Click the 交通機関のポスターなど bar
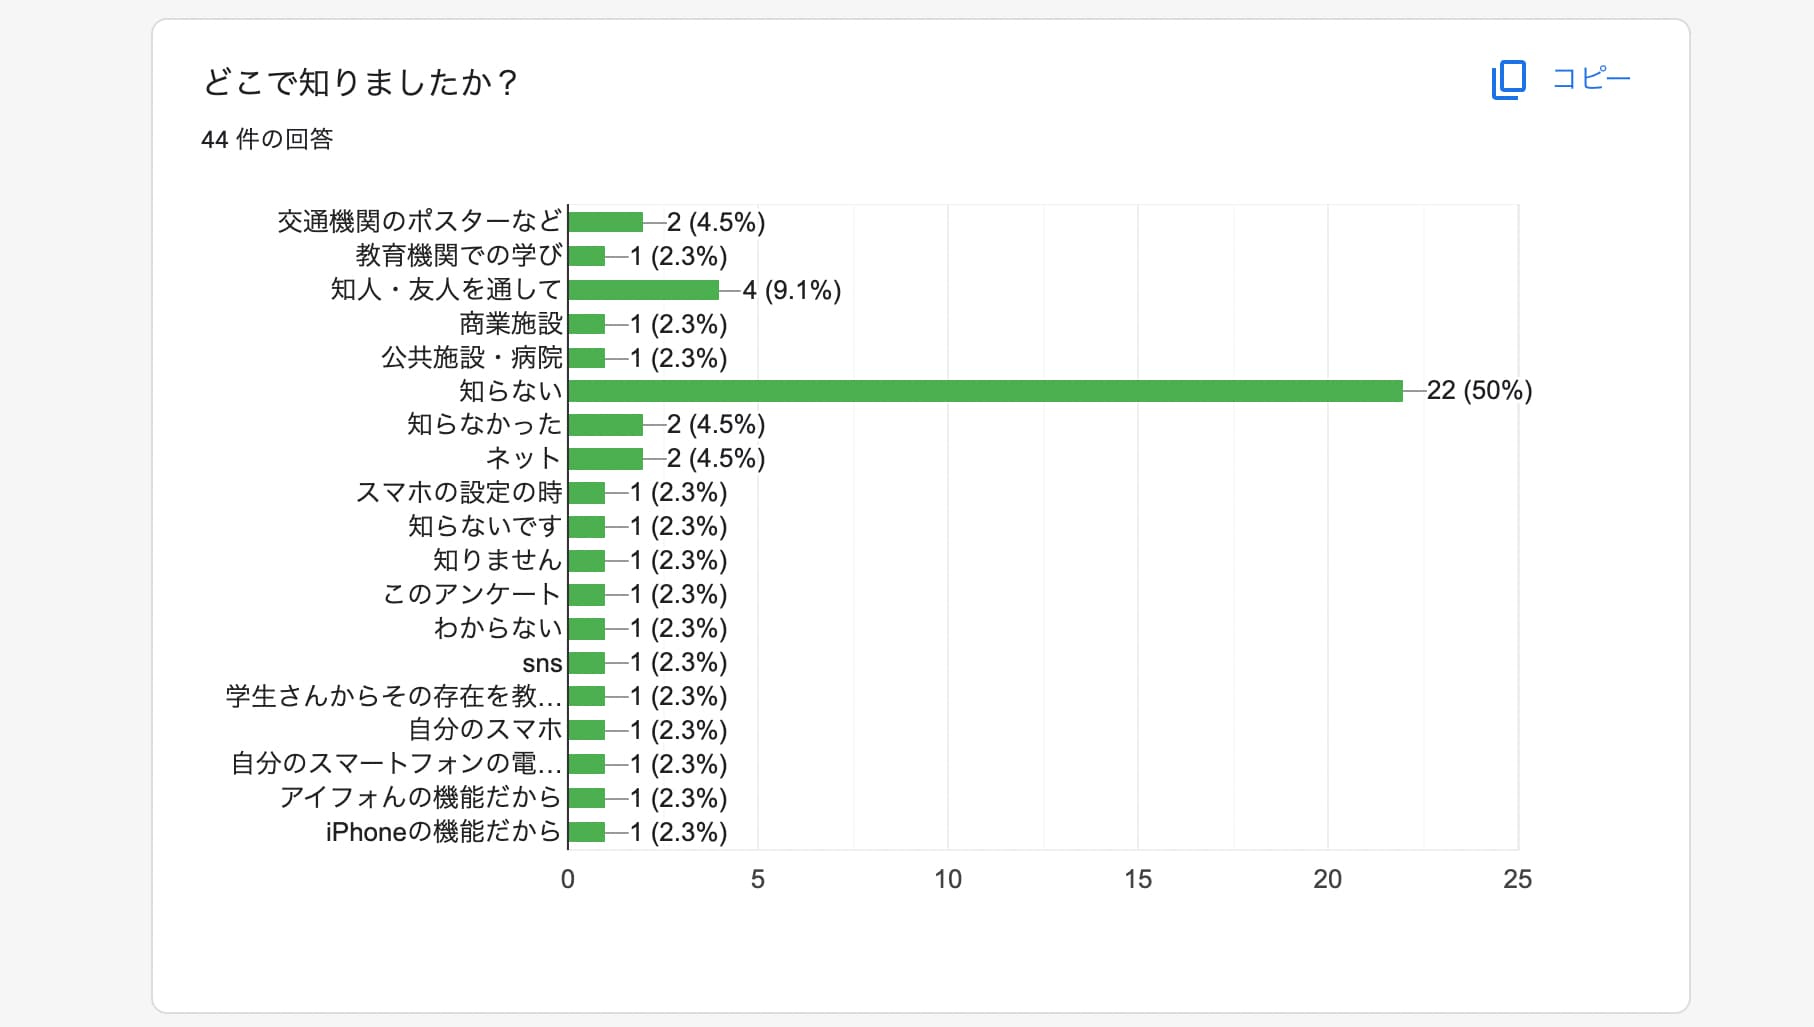 [x=605, y=222]
